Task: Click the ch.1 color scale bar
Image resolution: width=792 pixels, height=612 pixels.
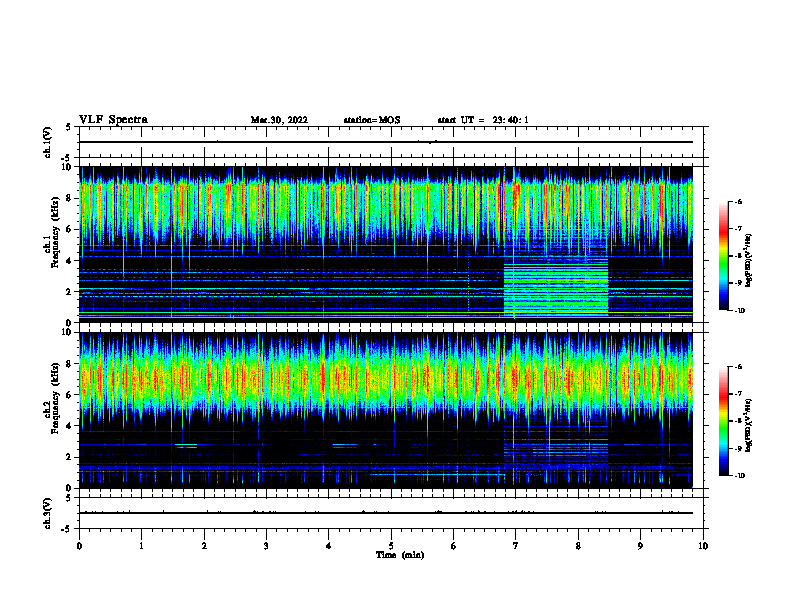Action: pos(723,256)
